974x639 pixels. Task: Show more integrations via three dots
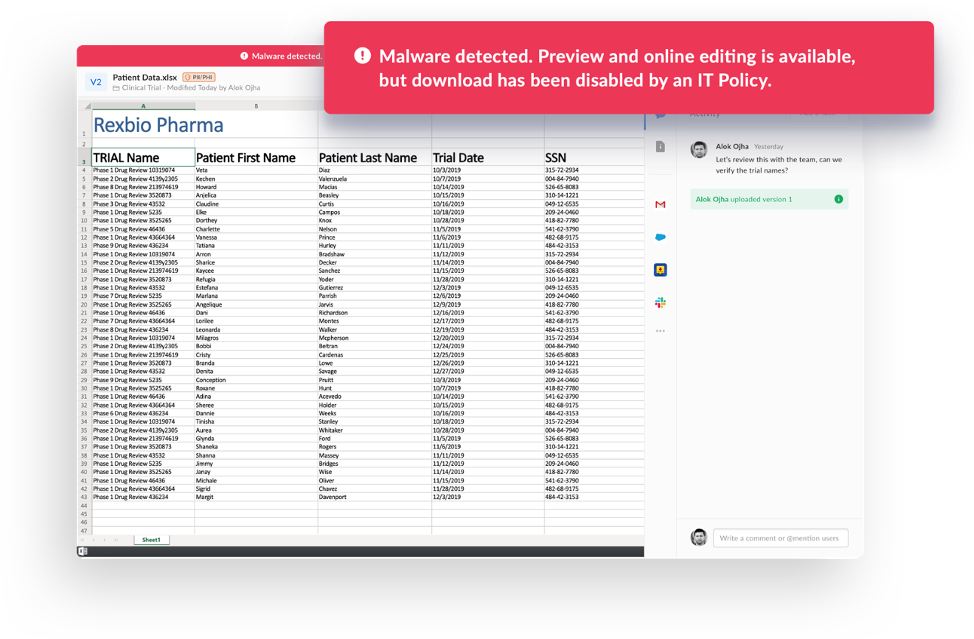coord(660,331)
